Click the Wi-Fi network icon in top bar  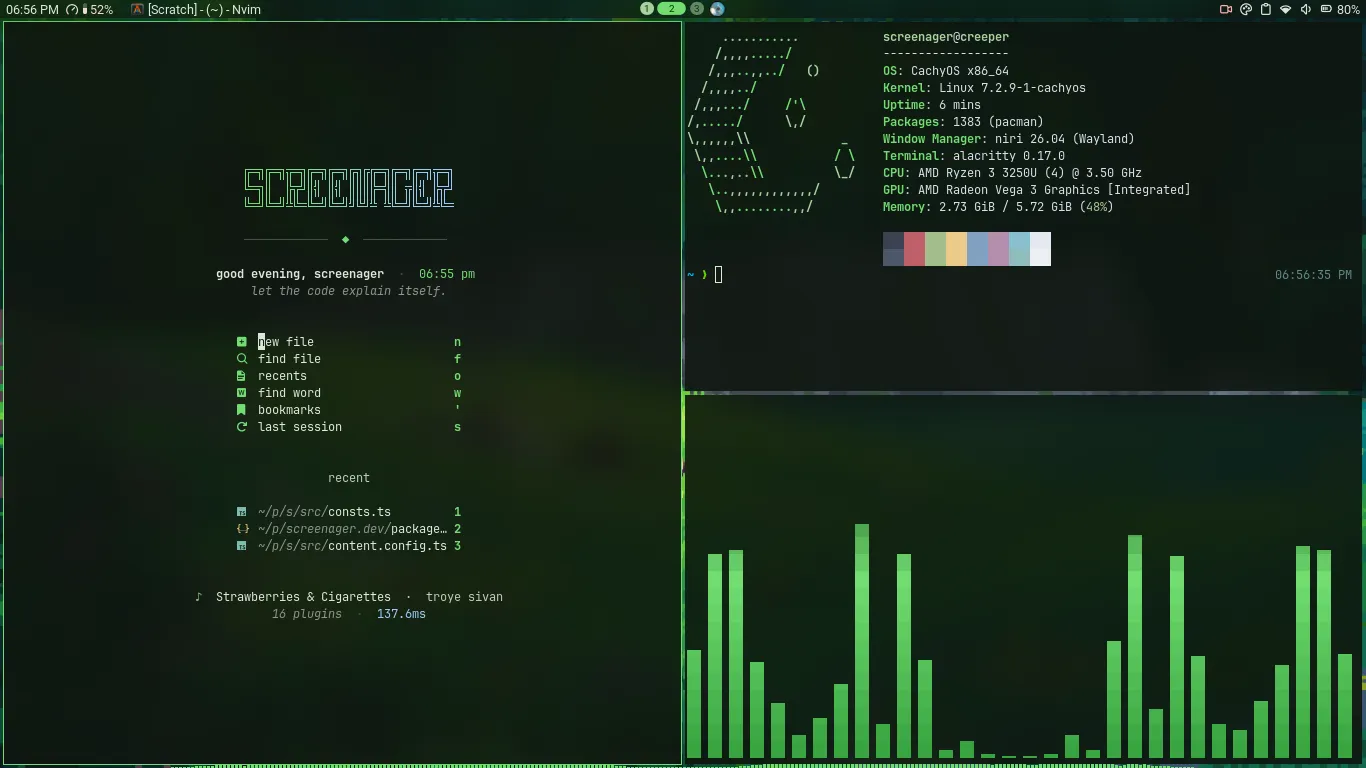pyautogui.click(x=1286, y=9)
